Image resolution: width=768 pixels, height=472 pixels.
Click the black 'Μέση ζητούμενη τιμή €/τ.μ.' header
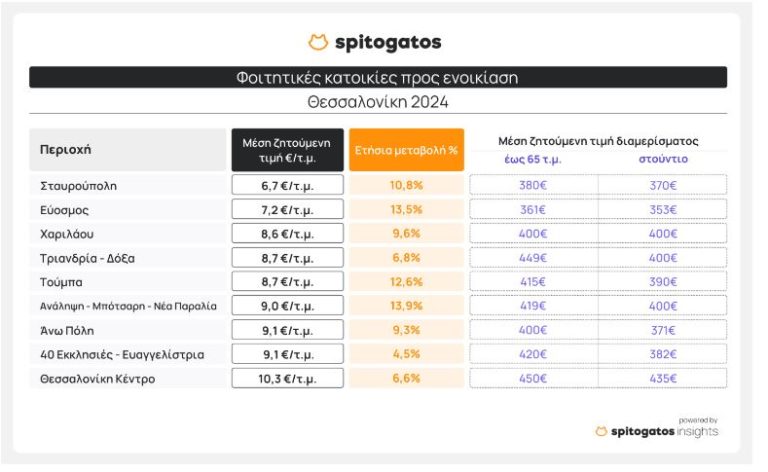[x=287, y=149]
